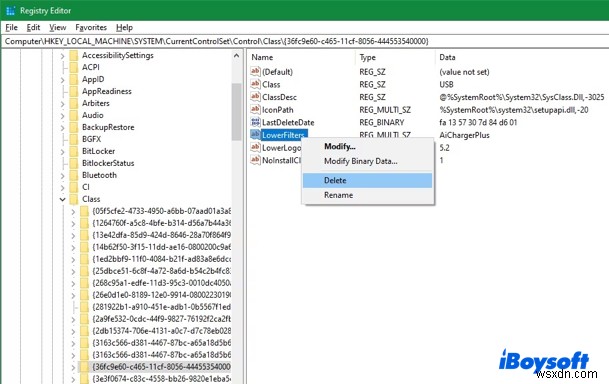Expand the Bluetooth node
The width and height of the screenshot is (609, 384).
click(63, 176)
